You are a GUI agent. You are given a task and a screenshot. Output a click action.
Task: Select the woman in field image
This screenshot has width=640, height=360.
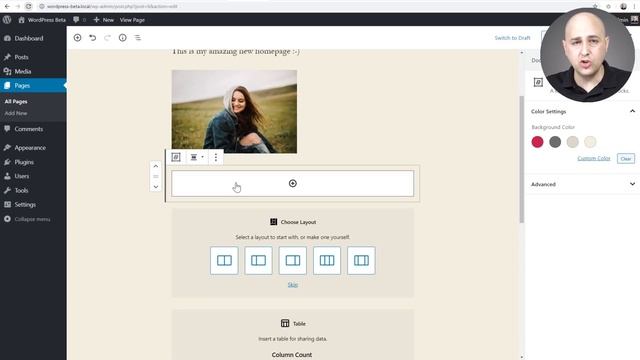point(234,111)
